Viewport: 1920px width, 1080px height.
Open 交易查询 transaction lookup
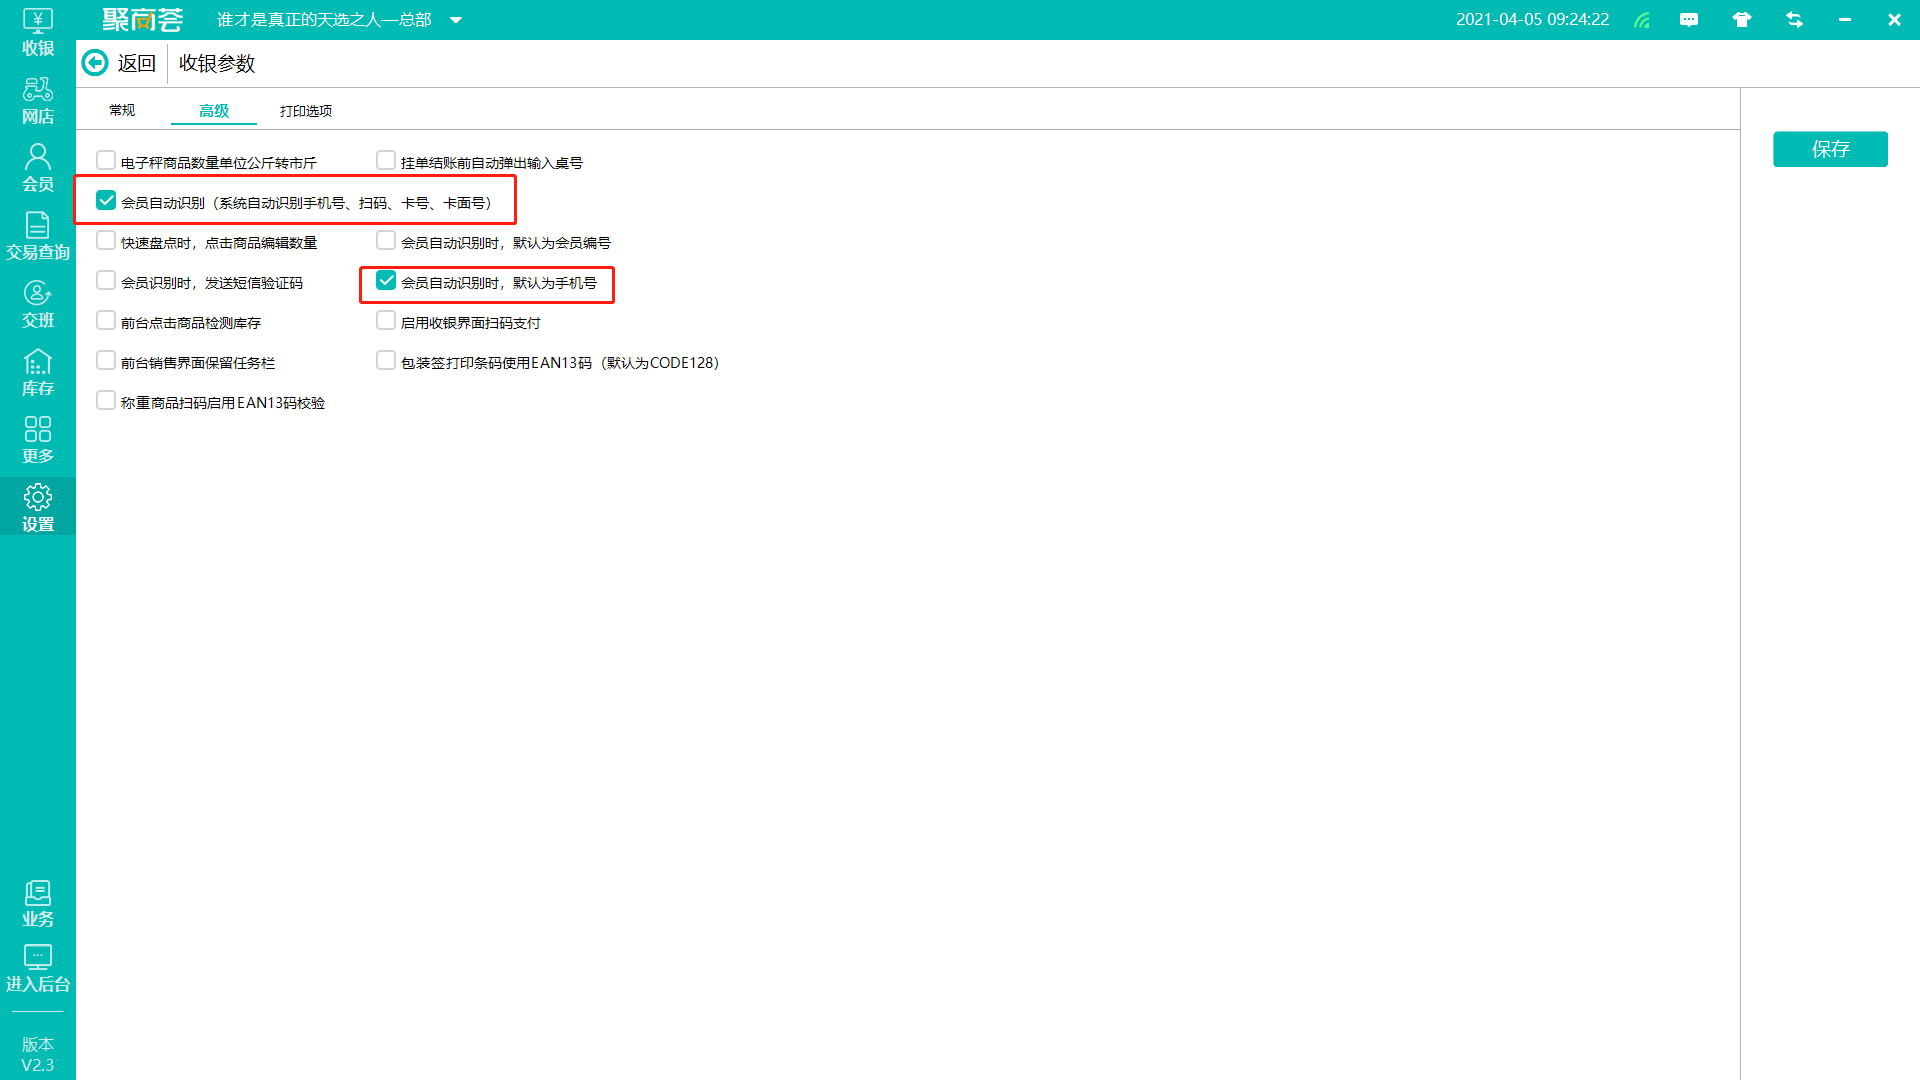click(x=38, y=236)
